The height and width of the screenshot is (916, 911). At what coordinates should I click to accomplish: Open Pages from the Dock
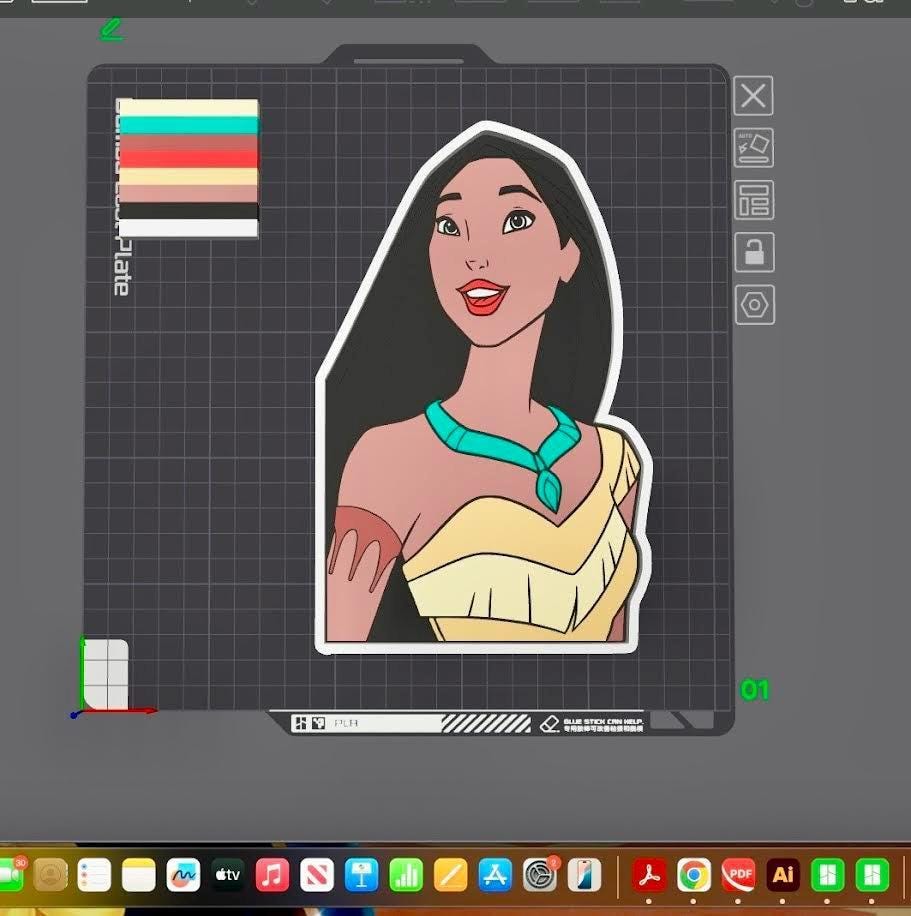click(x=451, y=875)
